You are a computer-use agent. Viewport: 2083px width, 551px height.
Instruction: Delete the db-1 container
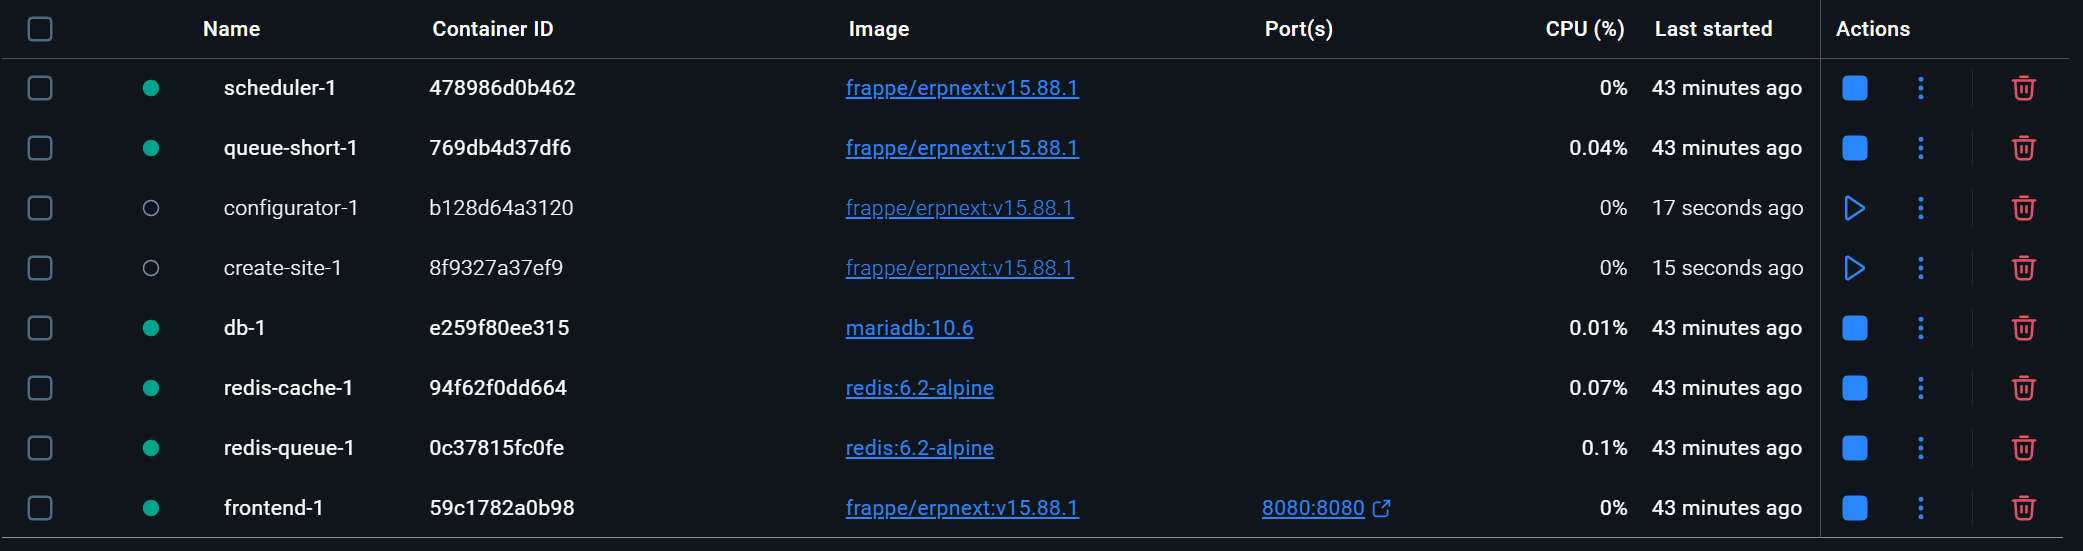coord(2023,328)
